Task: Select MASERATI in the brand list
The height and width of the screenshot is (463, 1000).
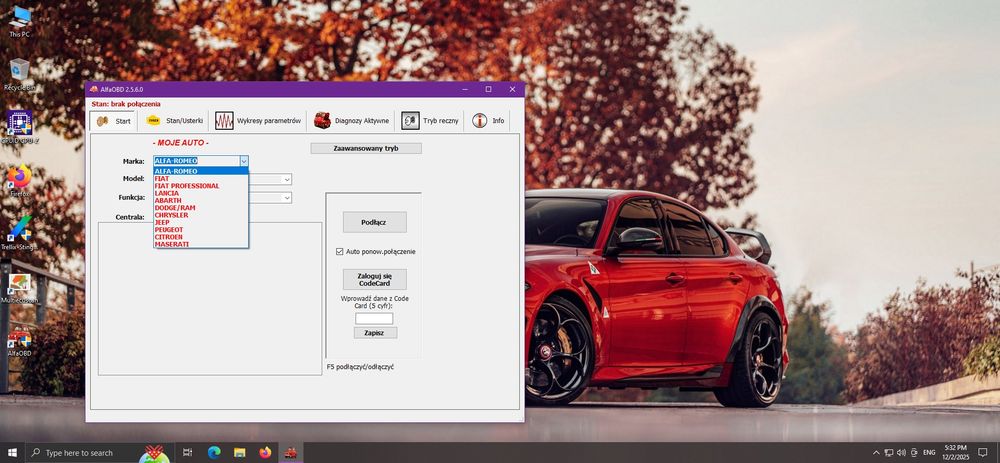Action: click(201, 244)
